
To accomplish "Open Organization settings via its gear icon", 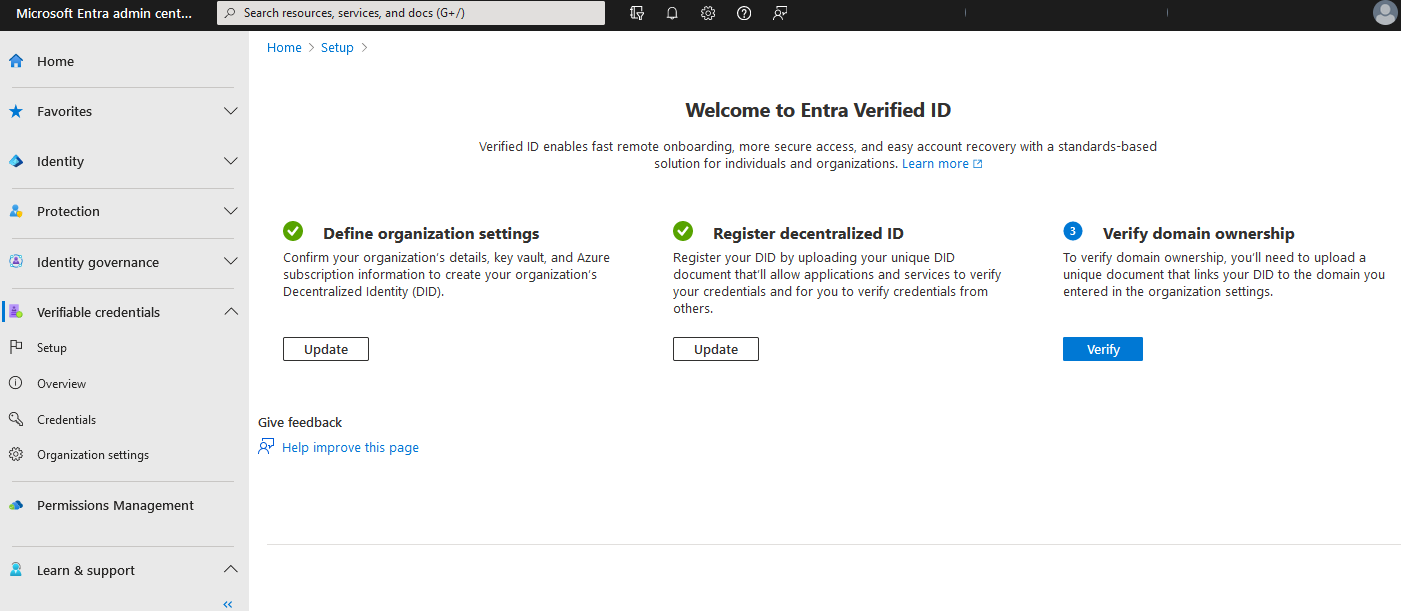I will coord(16,454).
